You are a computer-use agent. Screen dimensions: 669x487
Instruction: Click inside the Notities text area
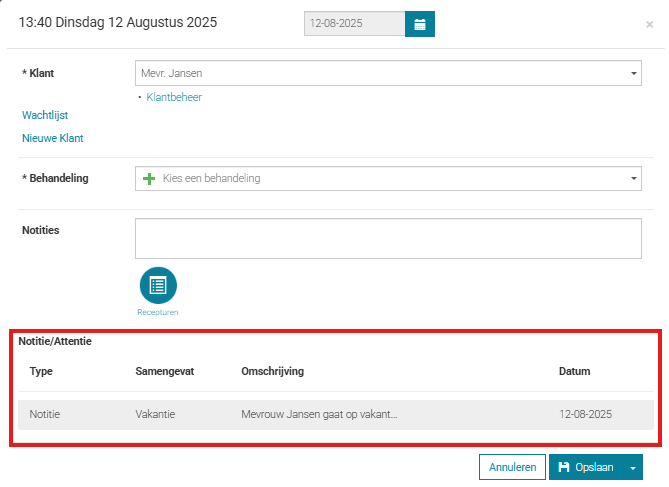(387, 239)
